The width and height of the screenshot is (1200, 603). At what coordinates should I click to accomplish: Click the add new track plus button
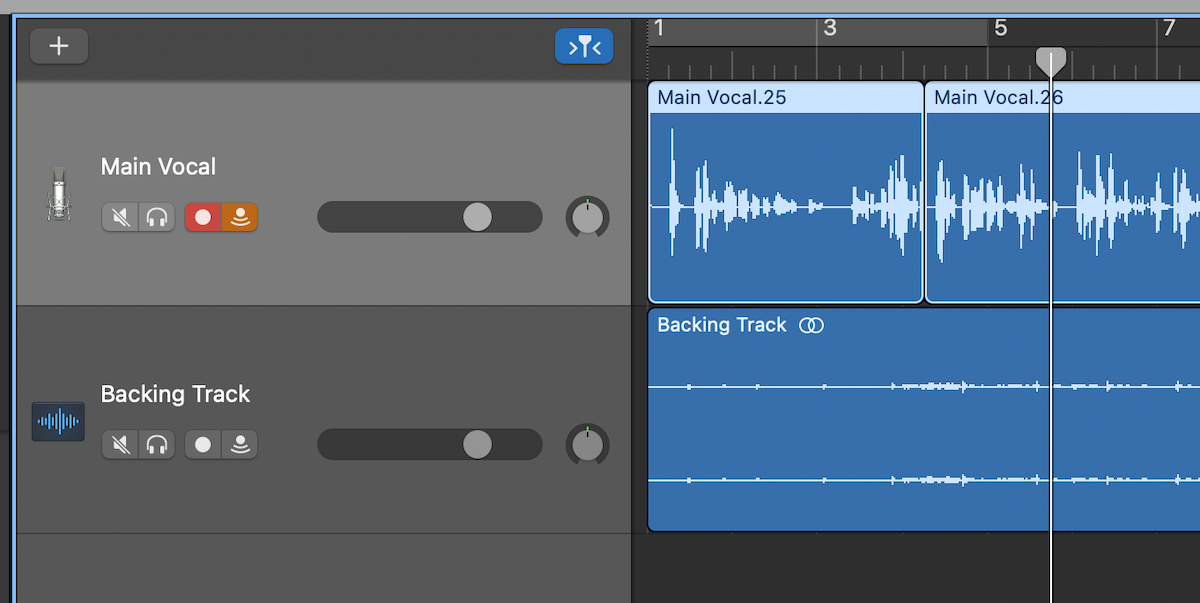pyautogui.click(x=59, y=46)
